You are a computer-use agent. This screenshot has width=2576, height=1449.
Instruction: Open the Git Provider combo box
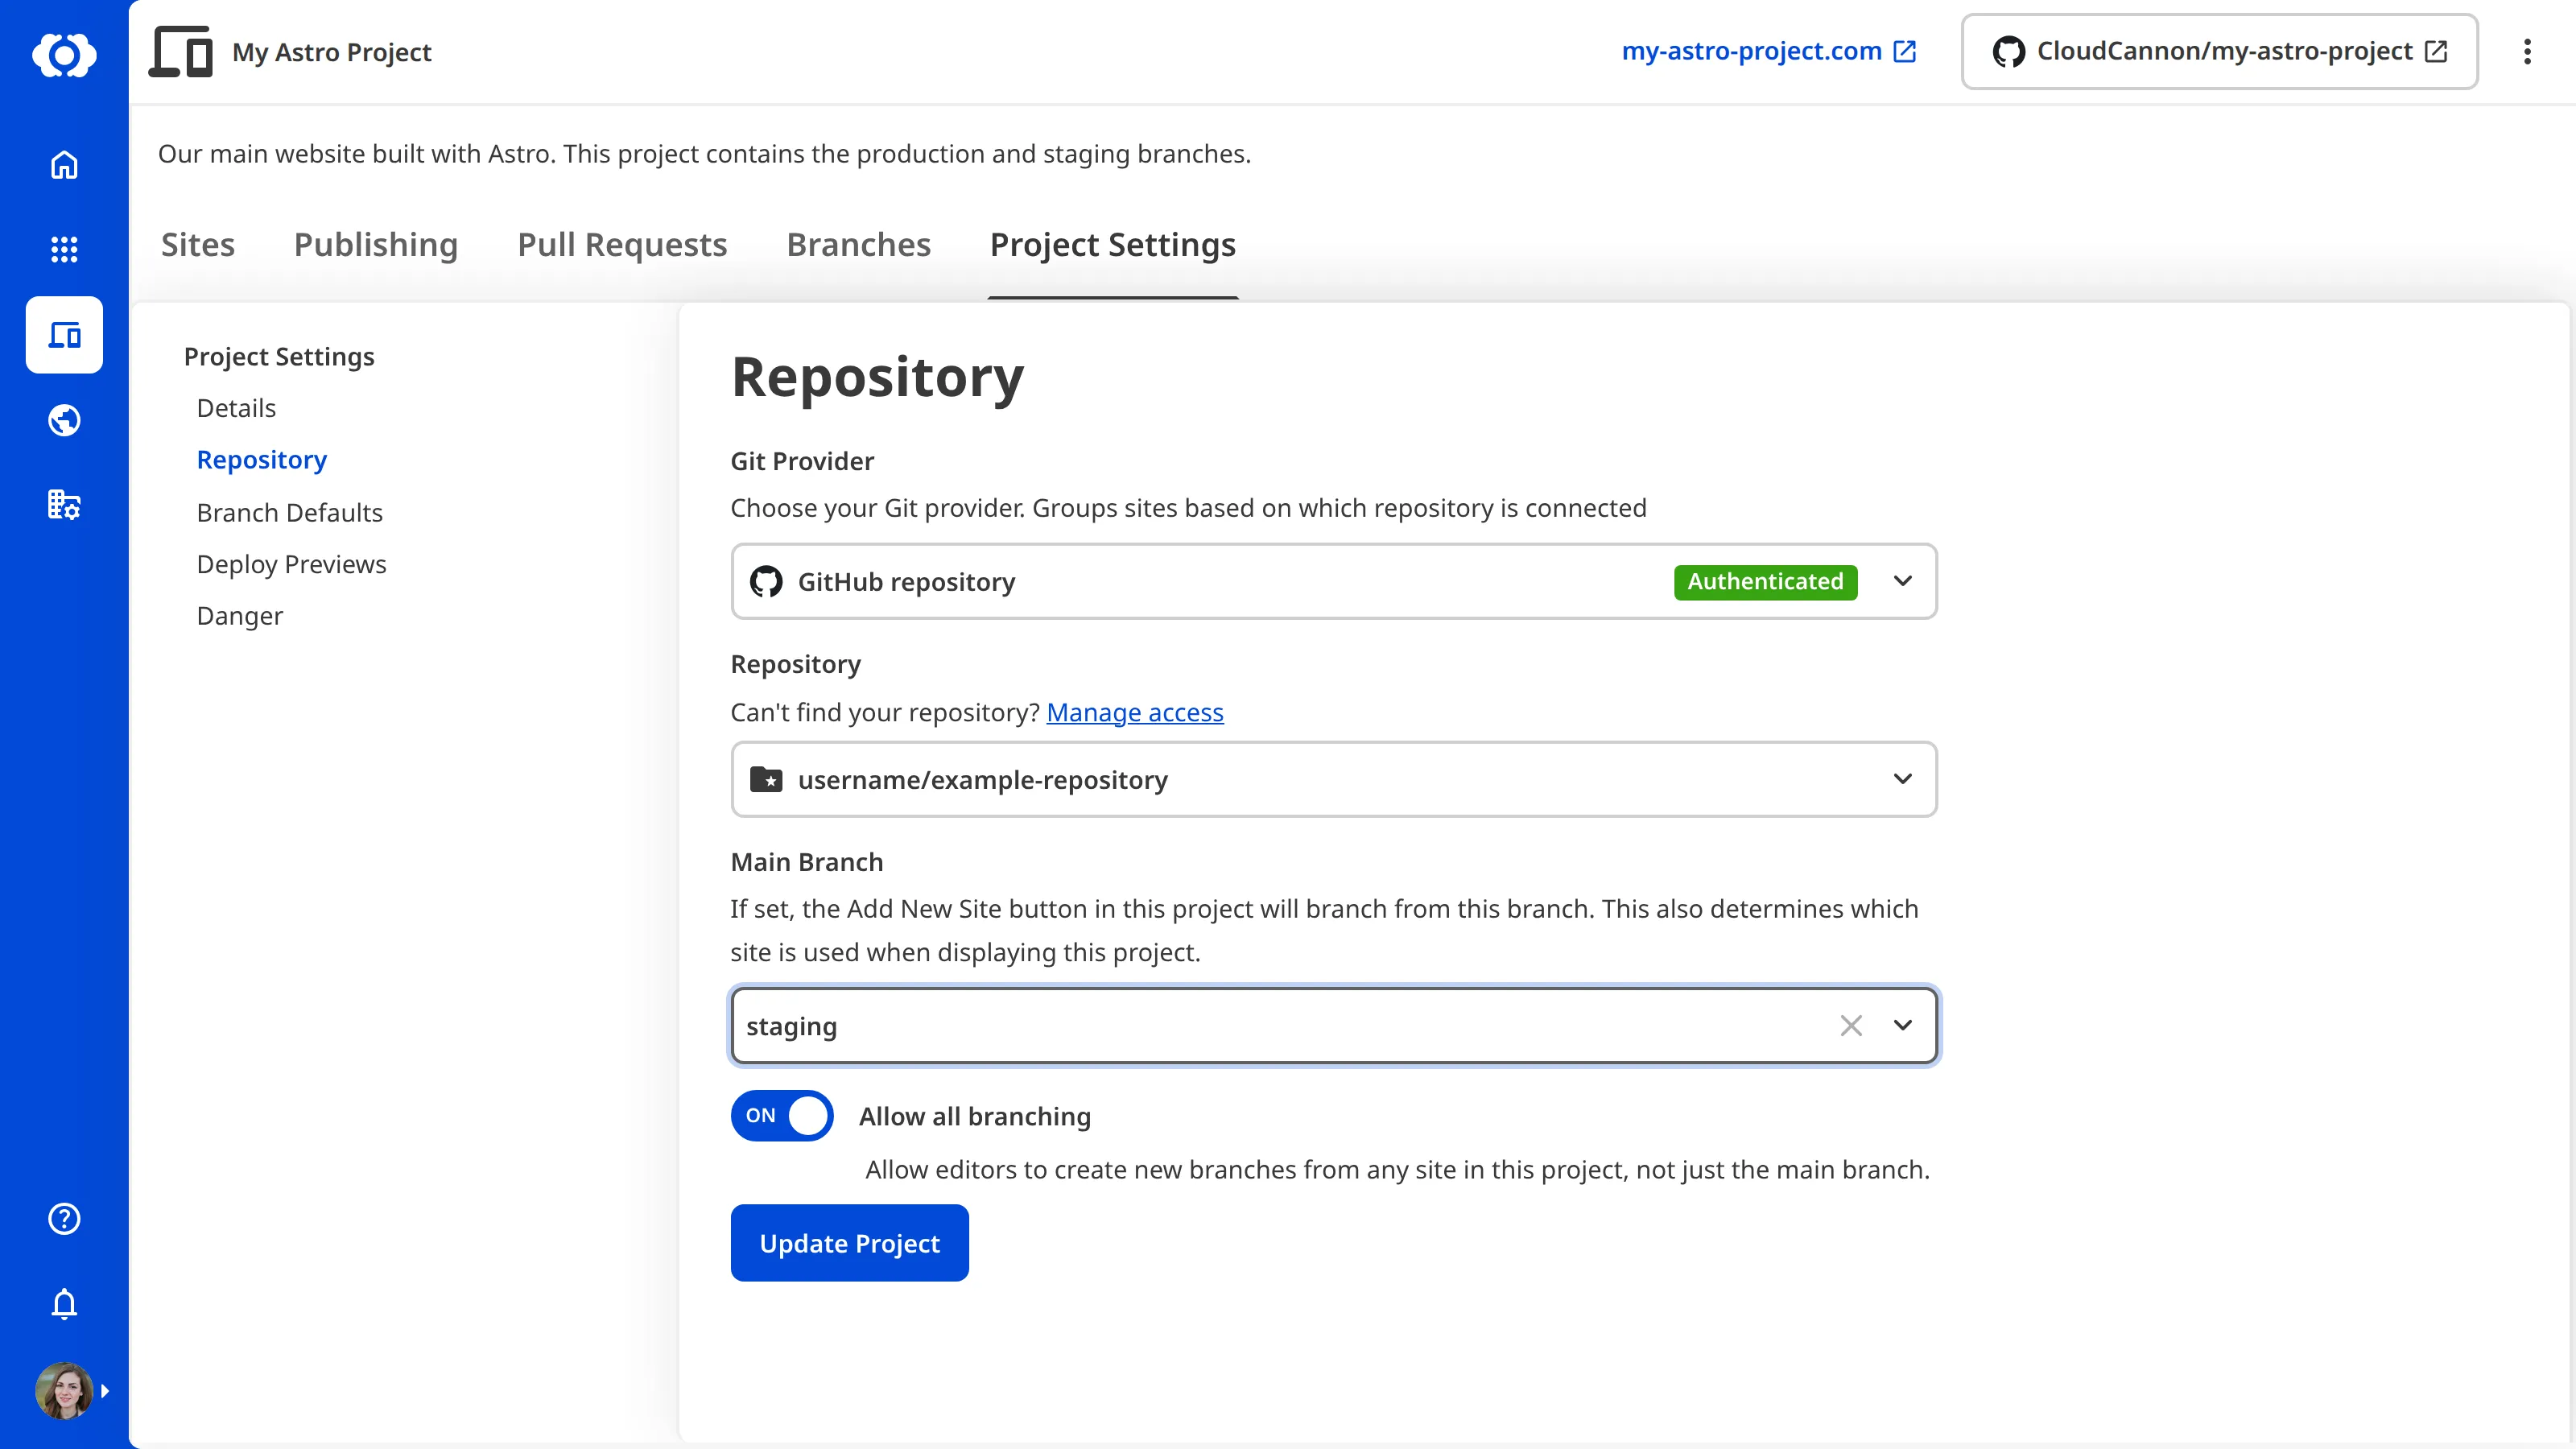[x=1334, y=581]
